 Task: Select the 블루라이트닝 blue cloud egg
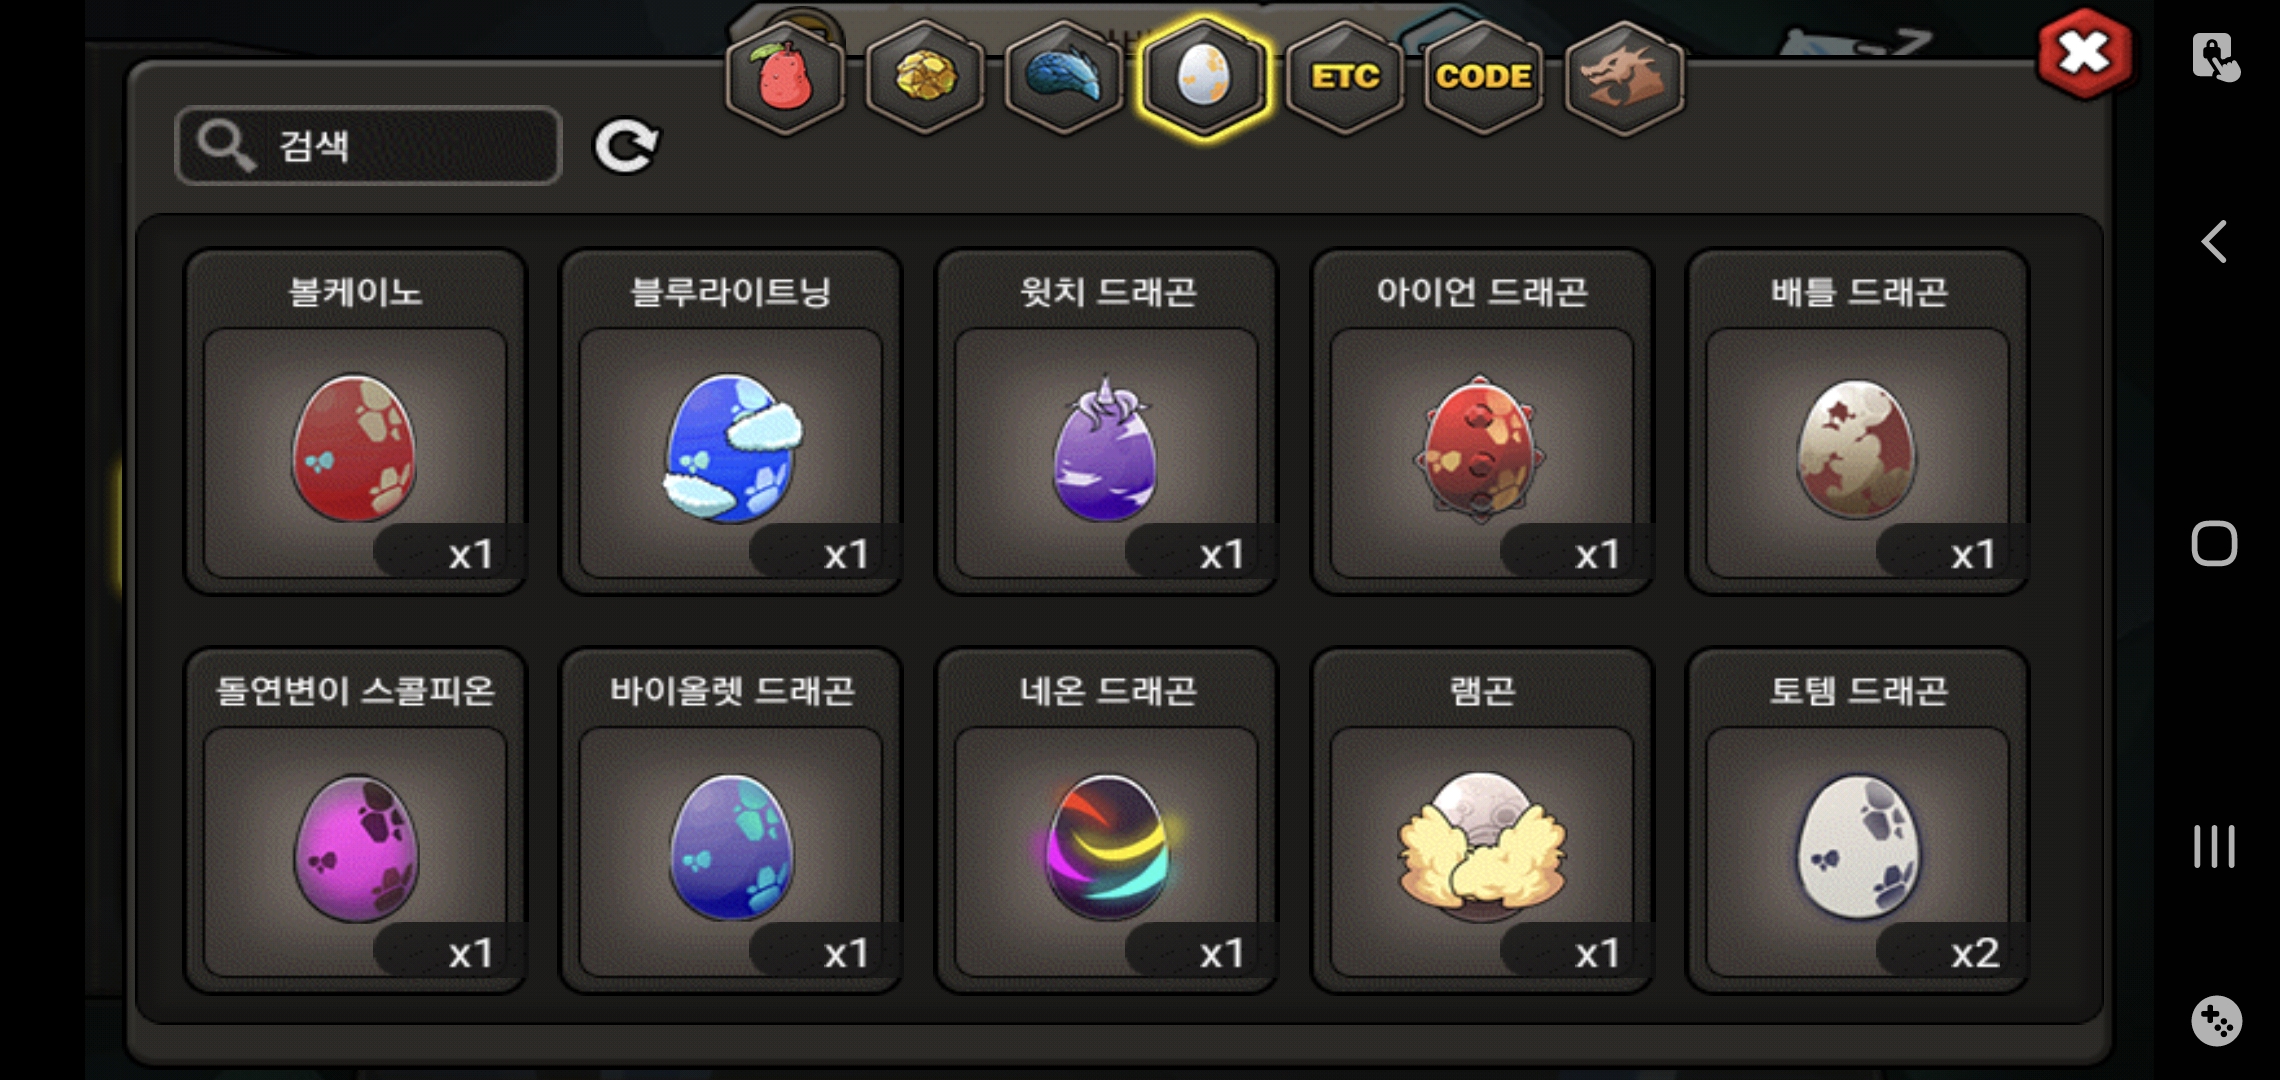point(731,422)
